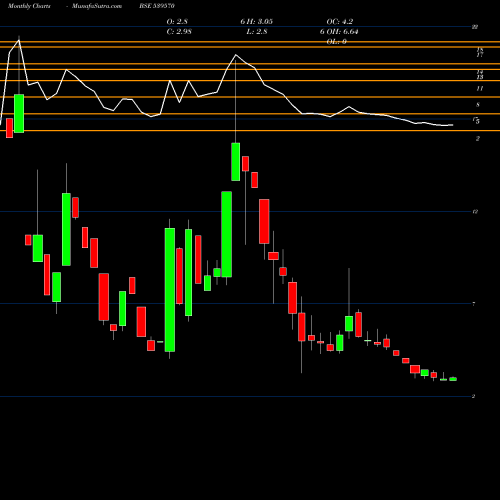Image resolution: width=500 pixels, height=500 pixels.
Task: Click the 'L: 2.8' low value
Action: [x=257, y=32]
